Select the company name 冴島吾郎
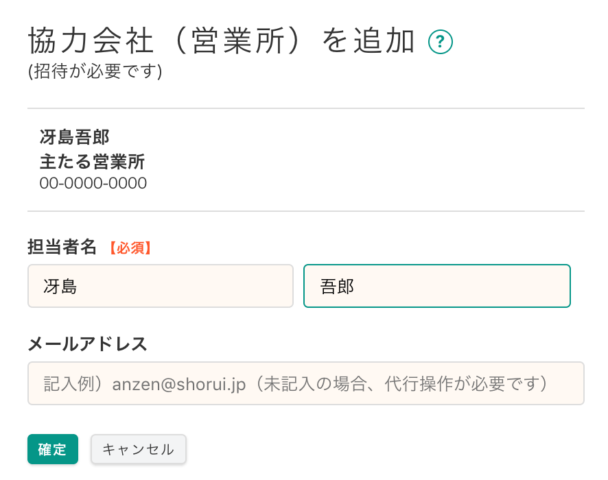The image size is (608, 480). 74,137
